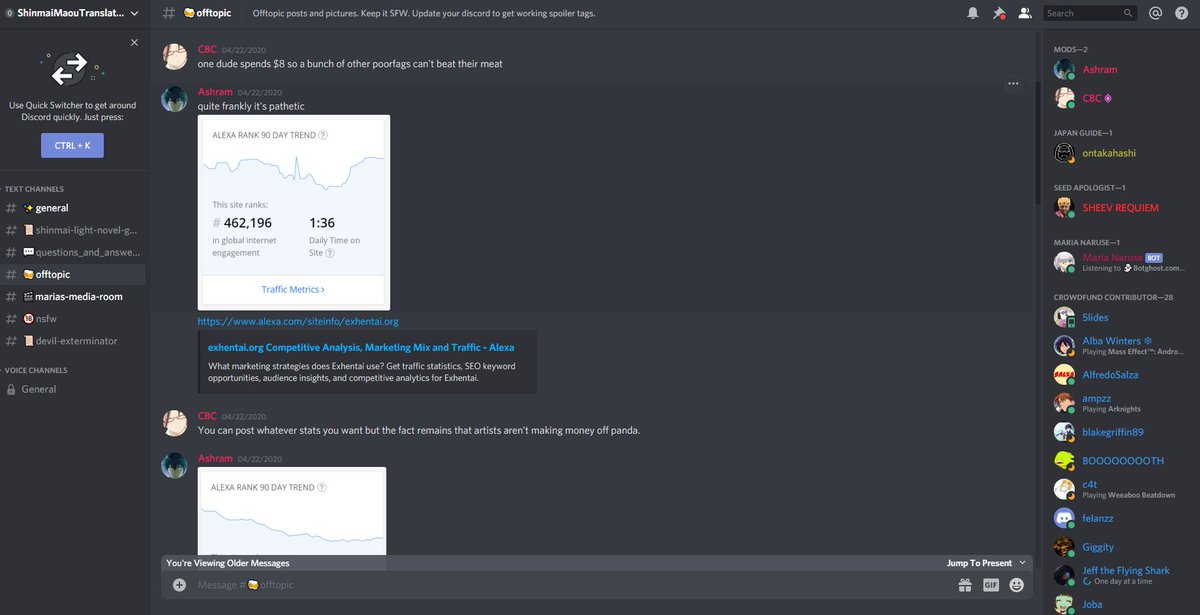Open the emoji picker
This screenshot has width=1200, height=615.
click(x=1017, y=584)
